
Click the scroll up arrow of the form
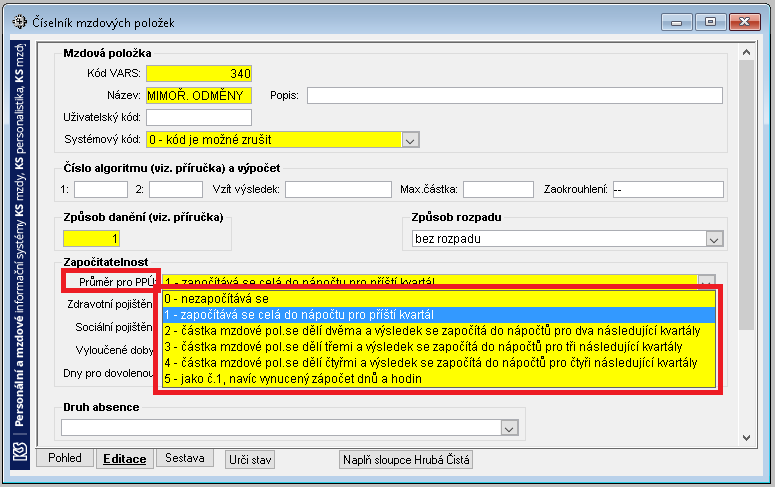(746, 52)
